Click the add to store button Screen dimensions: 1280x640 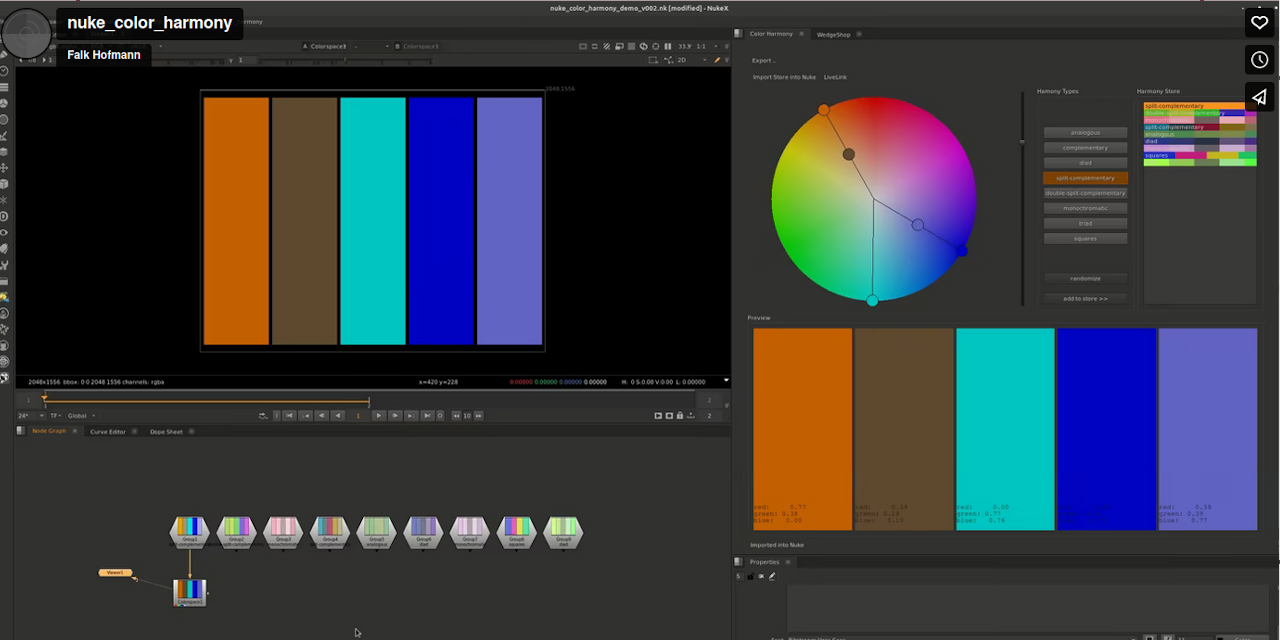coord(1085,298)
